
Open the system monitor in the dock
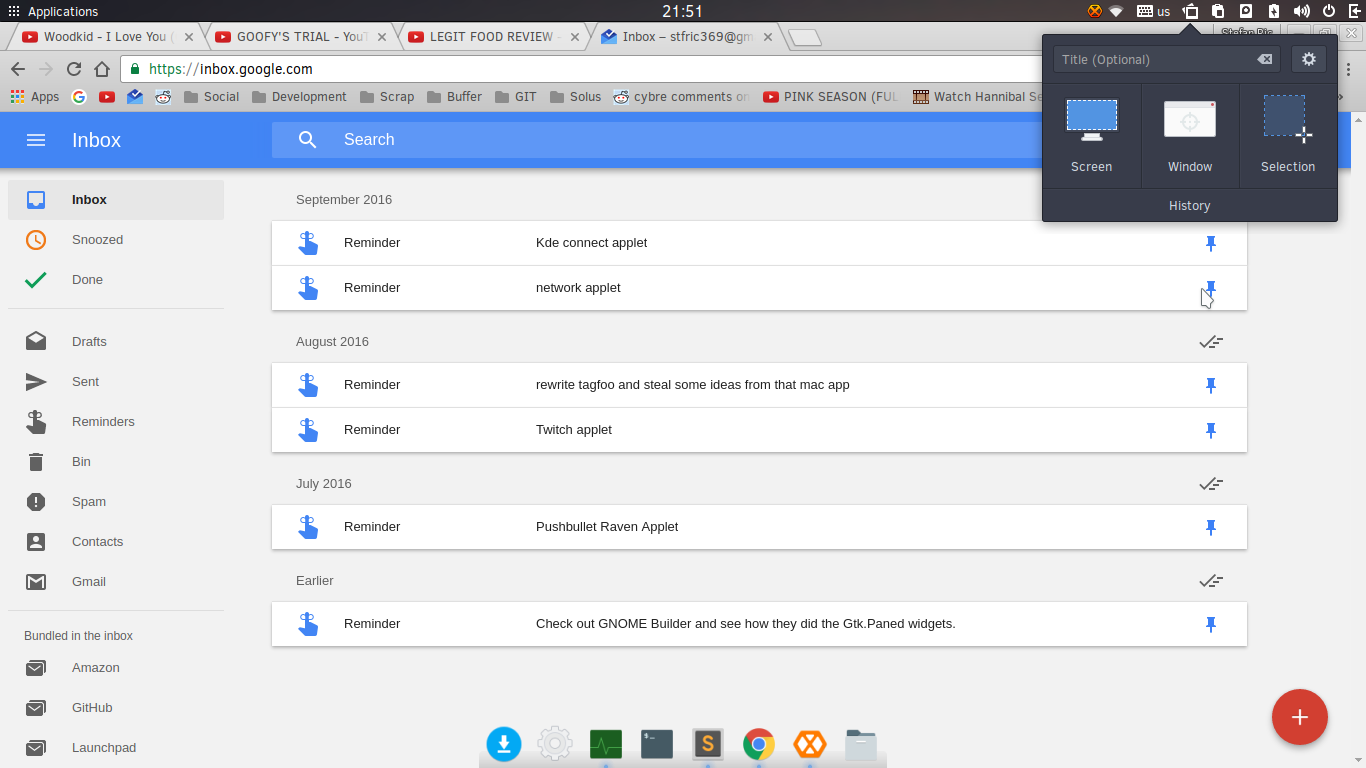(x=606, y=744)
